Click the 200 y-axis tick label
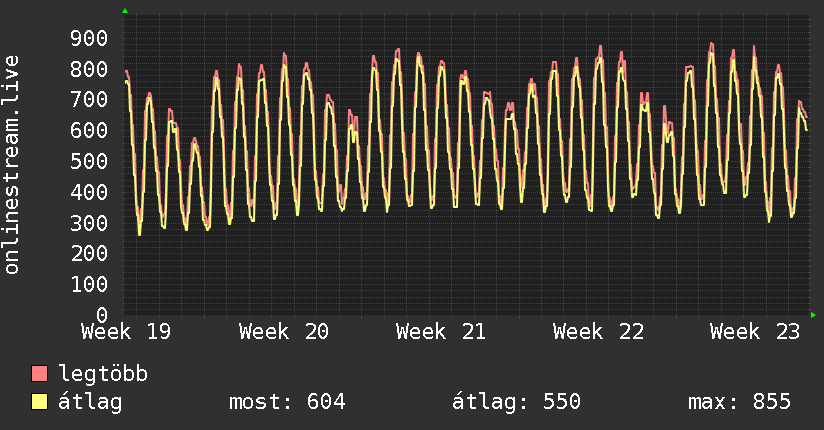 [x=89, y=254]
